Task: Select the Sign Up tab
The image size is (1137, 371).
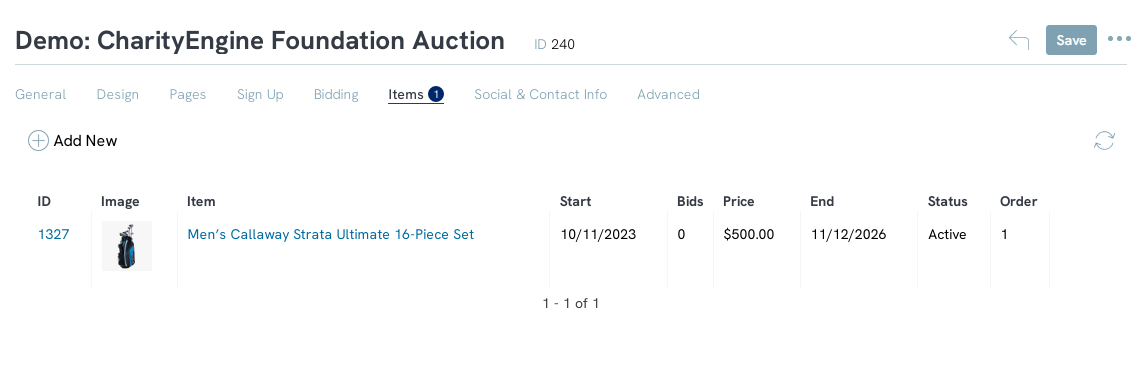Action: [x=260, y=94]
